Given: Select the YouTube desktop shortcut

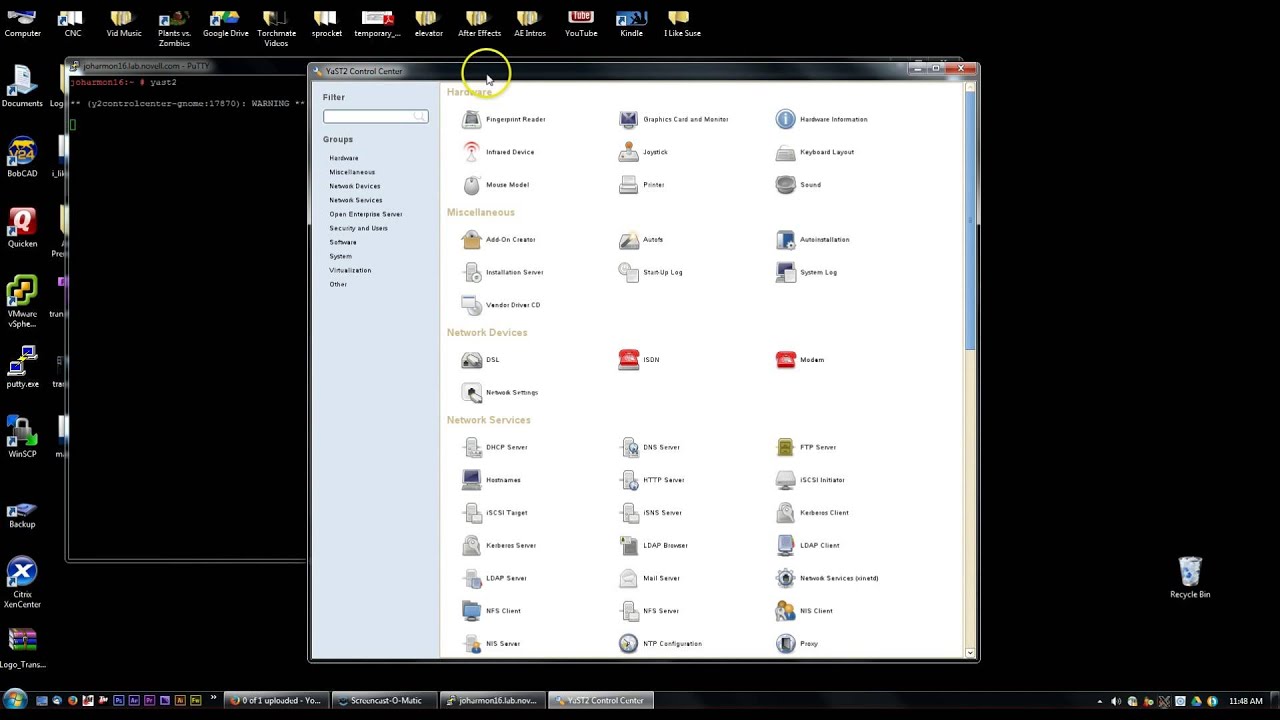Looking at the screenshot, I should 581,24.
